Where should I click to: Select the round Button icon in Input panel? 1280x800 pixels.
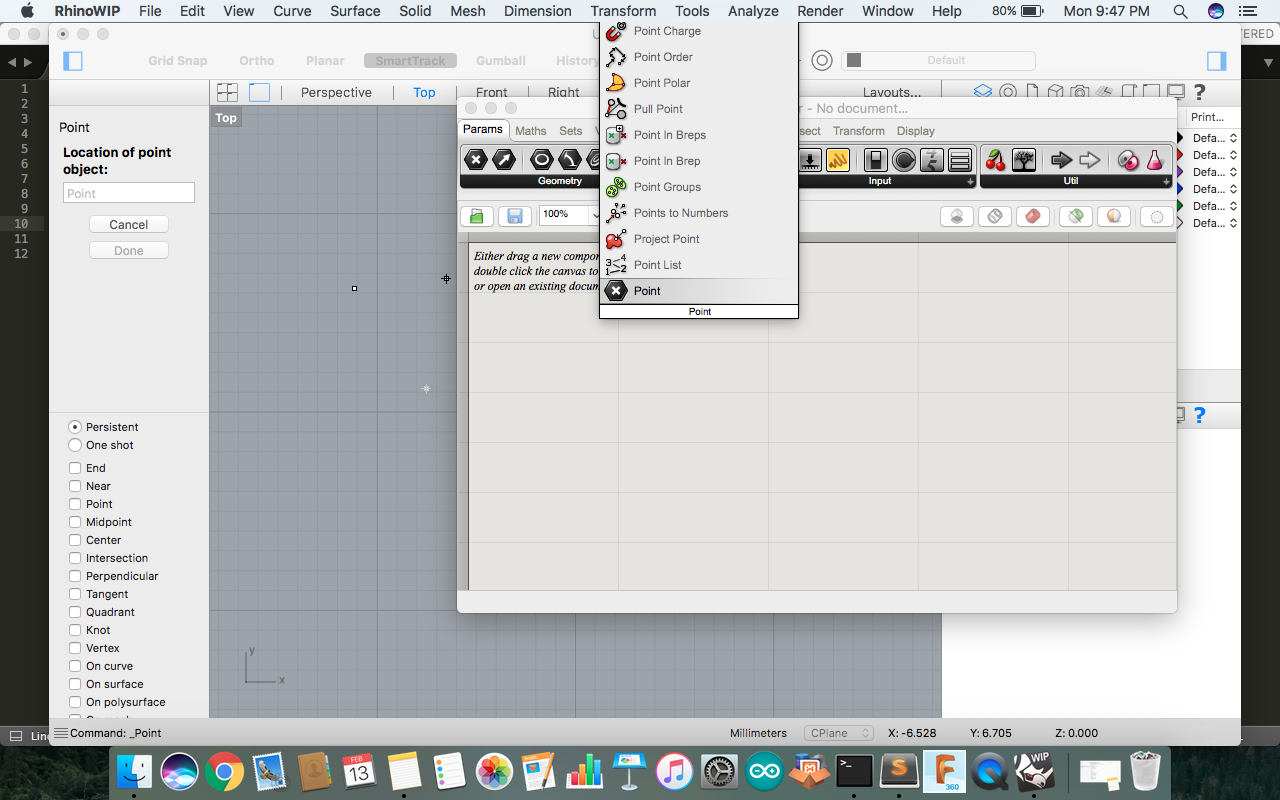coord(904,160)
